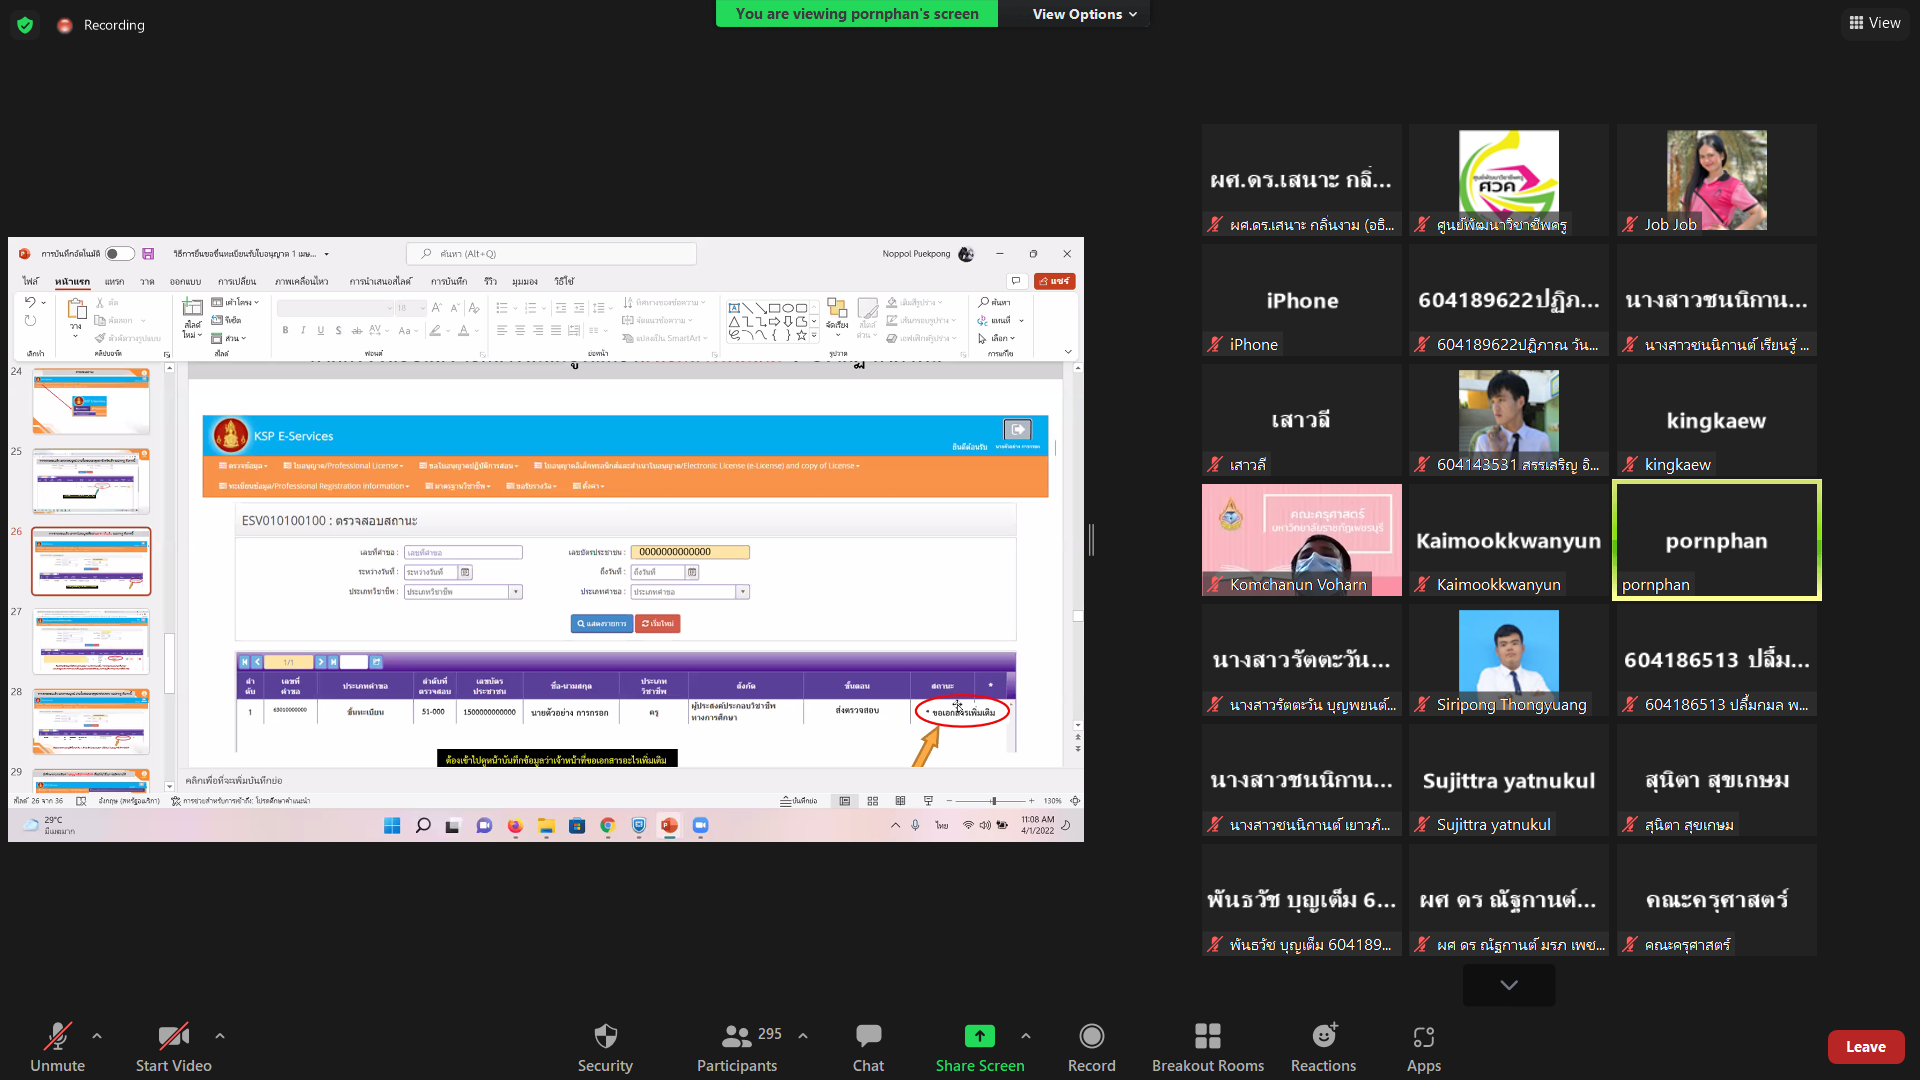Select pornphan's highlighted video tile
The height and width of the screenshot is (1080, 1920).
click(1716, 540)
